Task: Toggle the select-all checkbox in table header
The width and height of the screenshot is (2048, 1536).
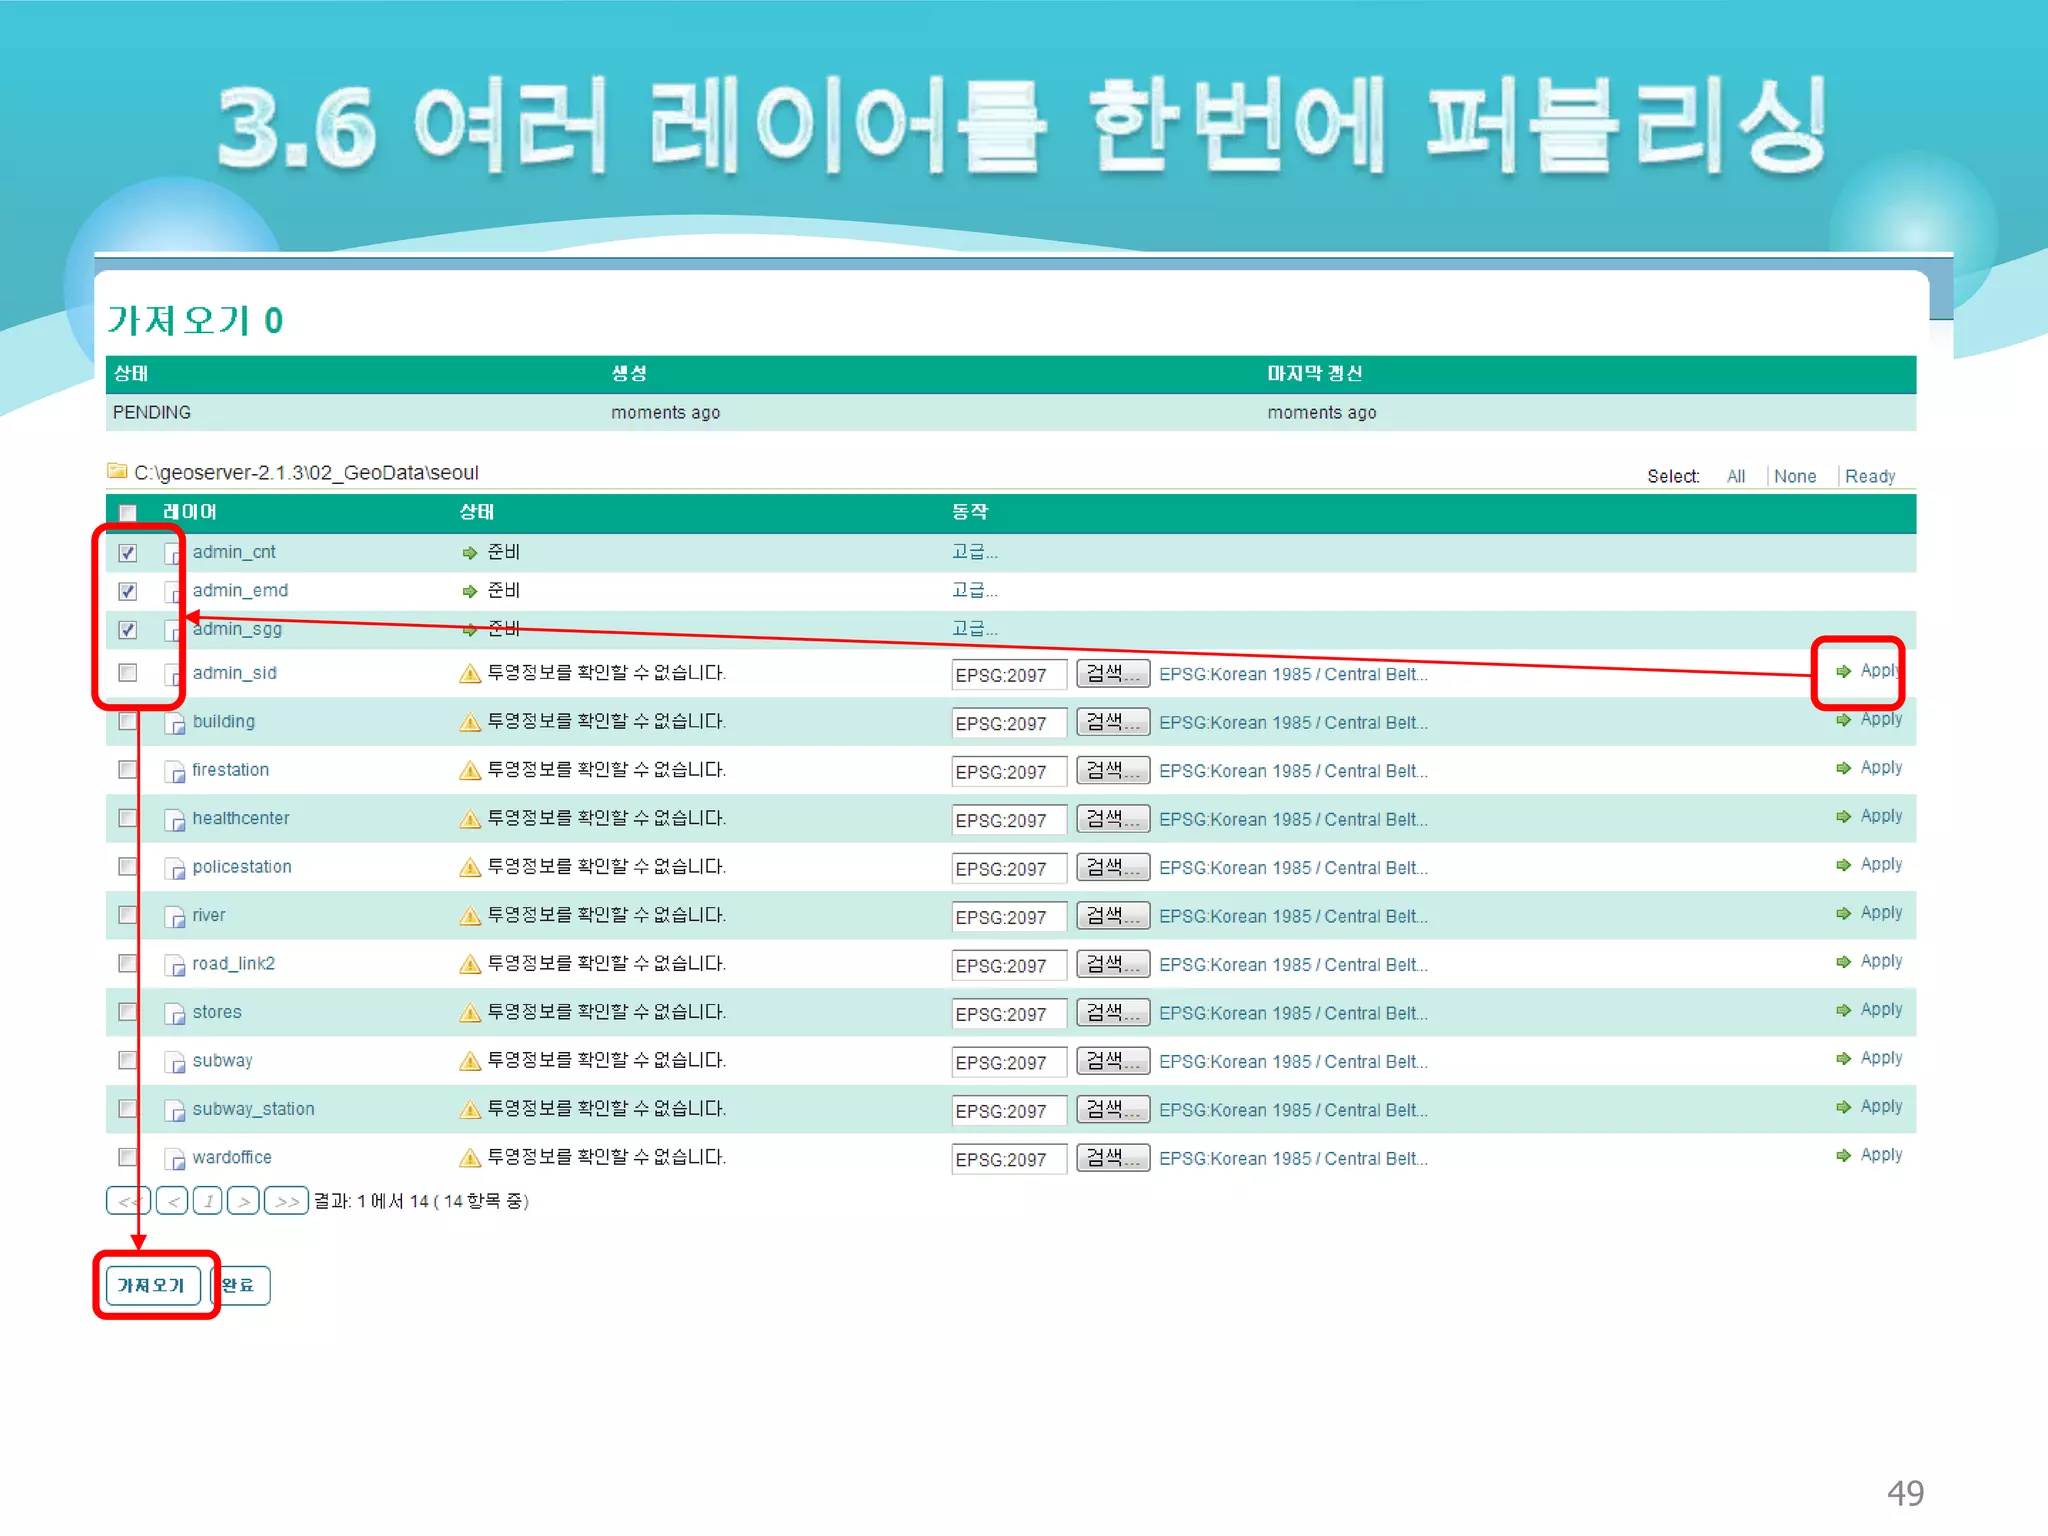Action: coord(128,513)
